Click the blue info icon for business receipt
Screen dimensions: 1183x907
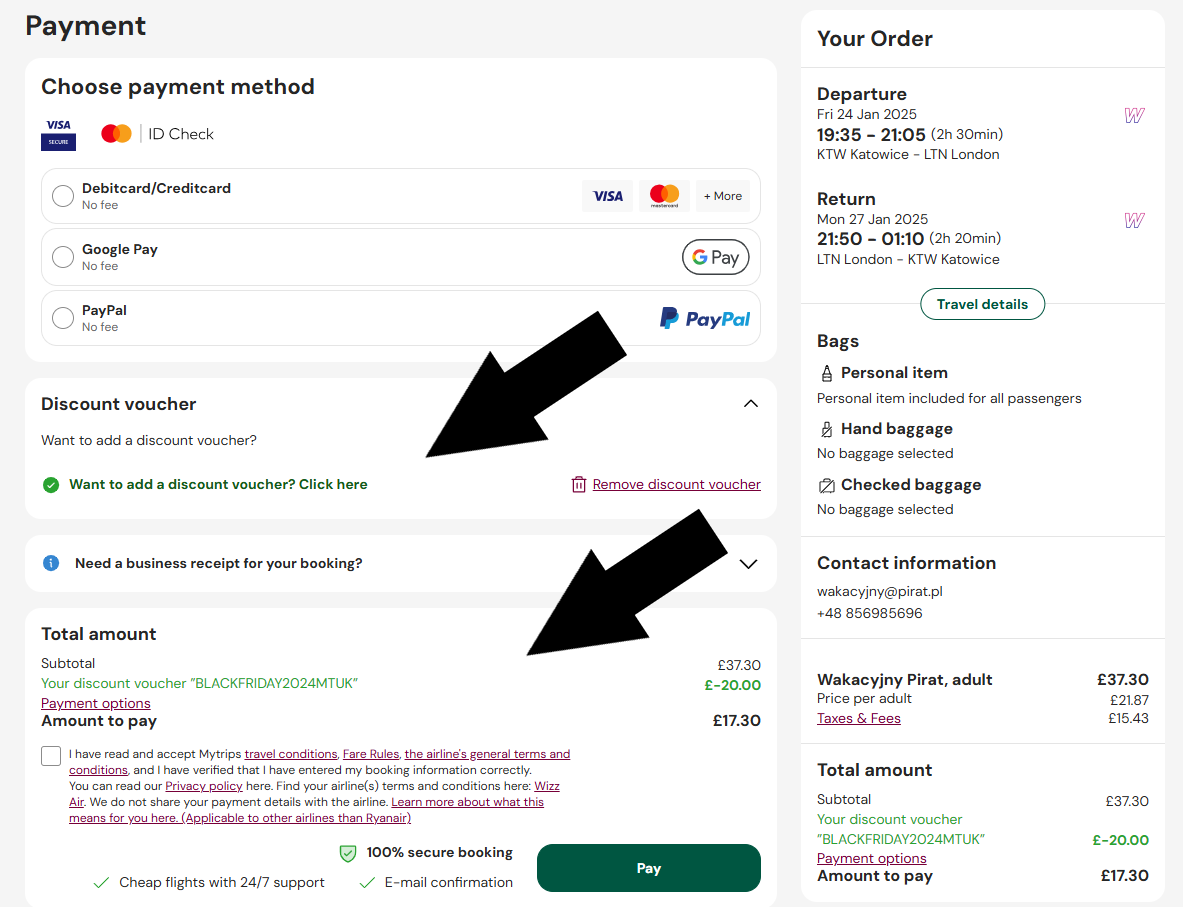click(x=51, y=563)
